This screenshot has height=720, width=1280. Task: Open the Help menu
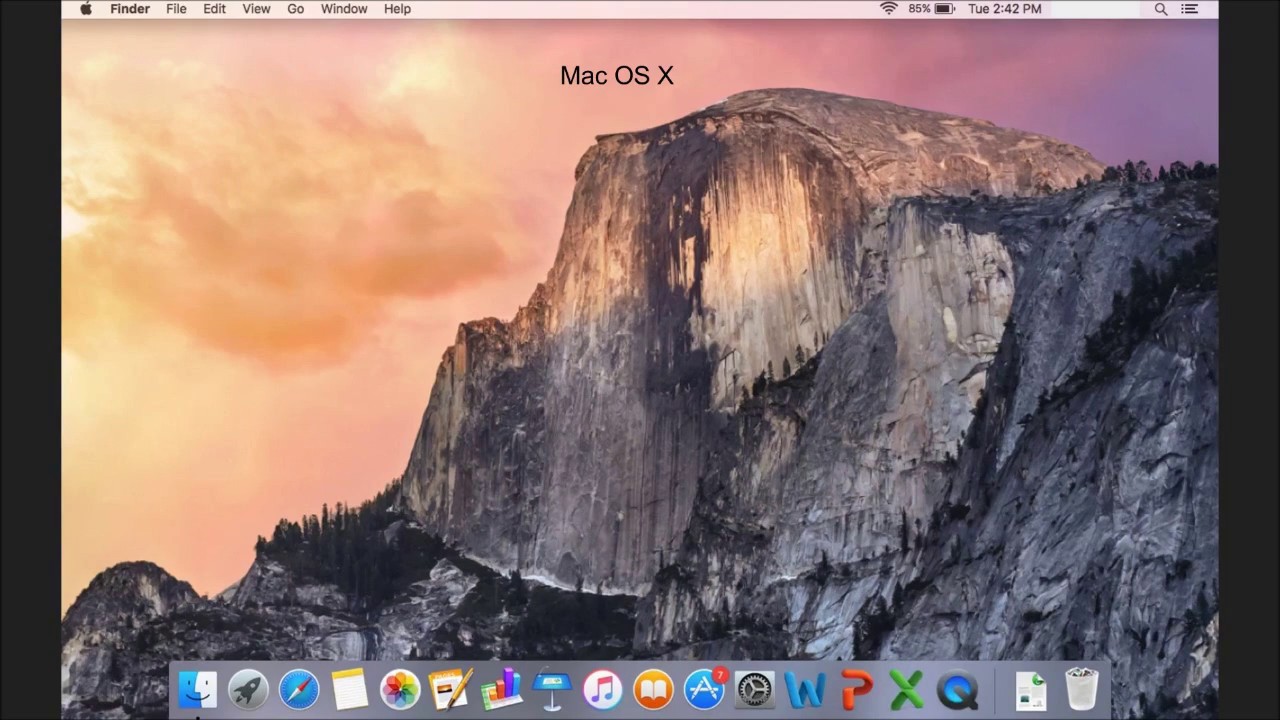point(397,9)
